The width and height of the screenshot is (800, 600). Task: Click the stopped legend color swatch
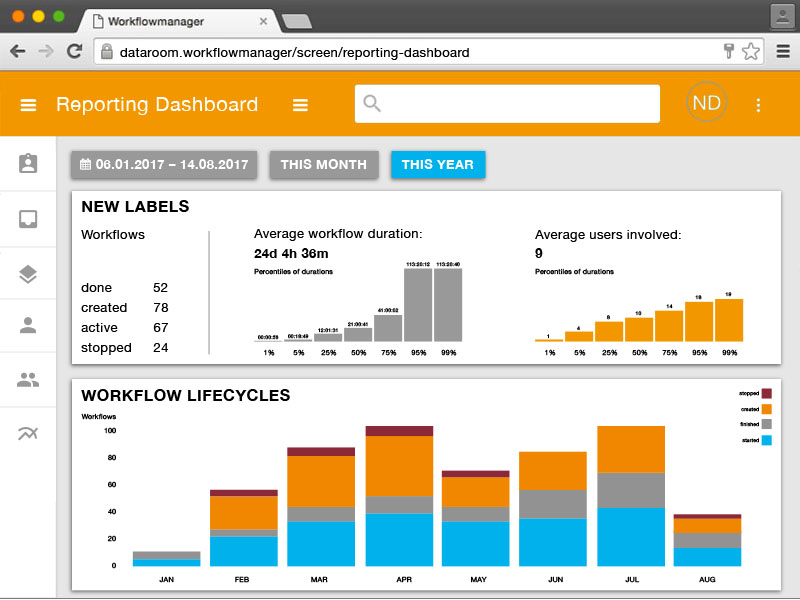coord(766,393)
